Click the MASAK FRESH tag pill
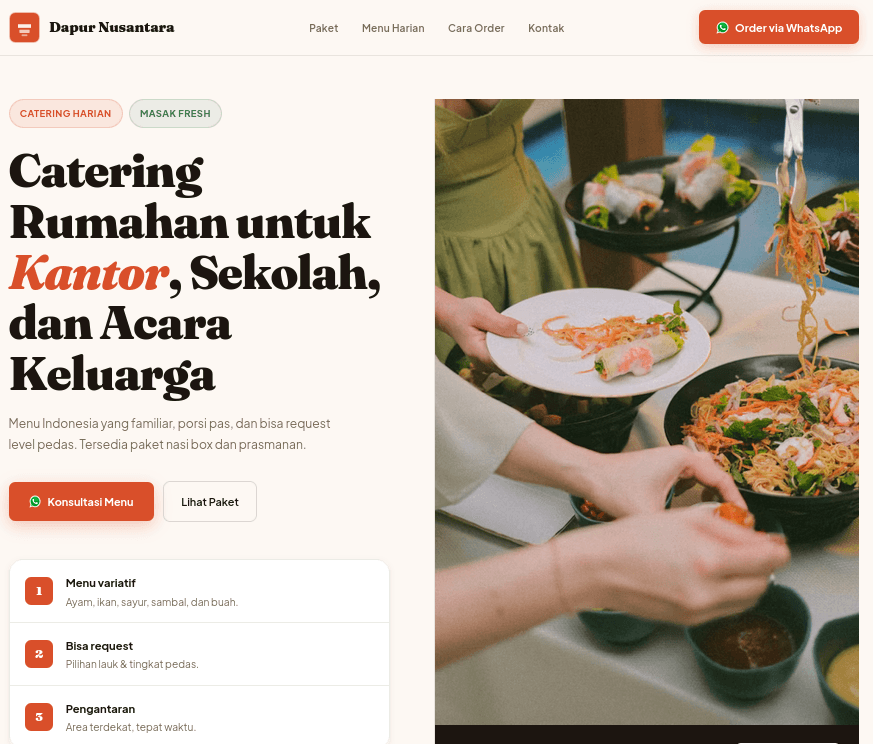This screenshot has width=873, height=744. point(175,114)
